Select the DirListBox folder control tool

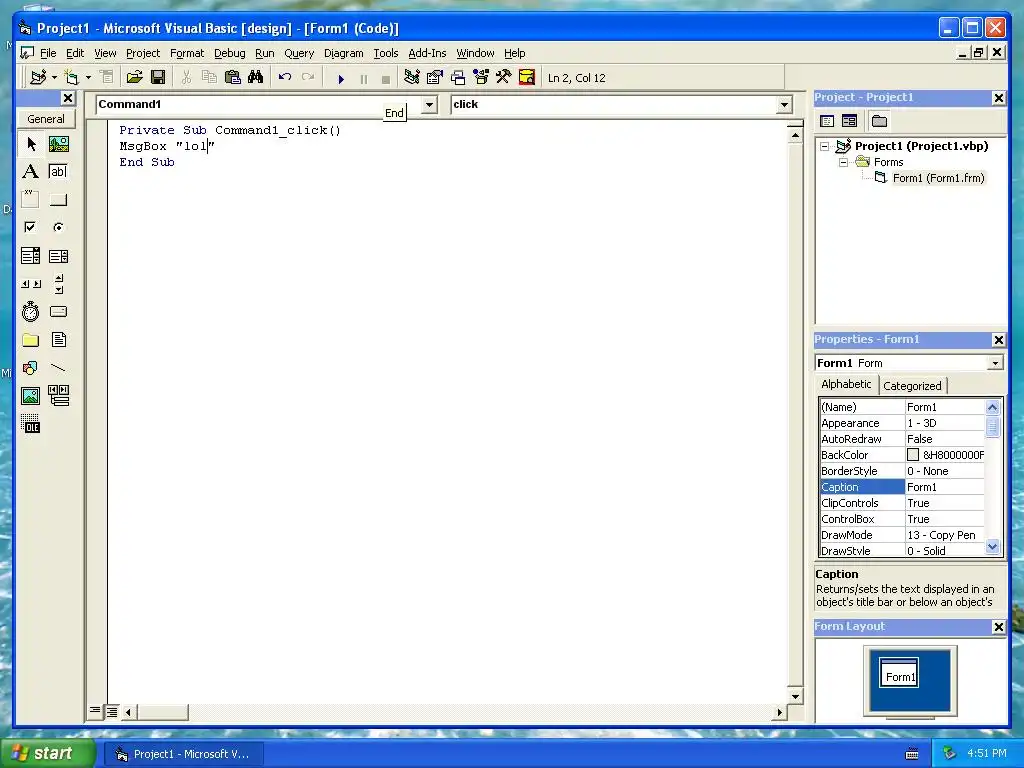coord(31,340)
